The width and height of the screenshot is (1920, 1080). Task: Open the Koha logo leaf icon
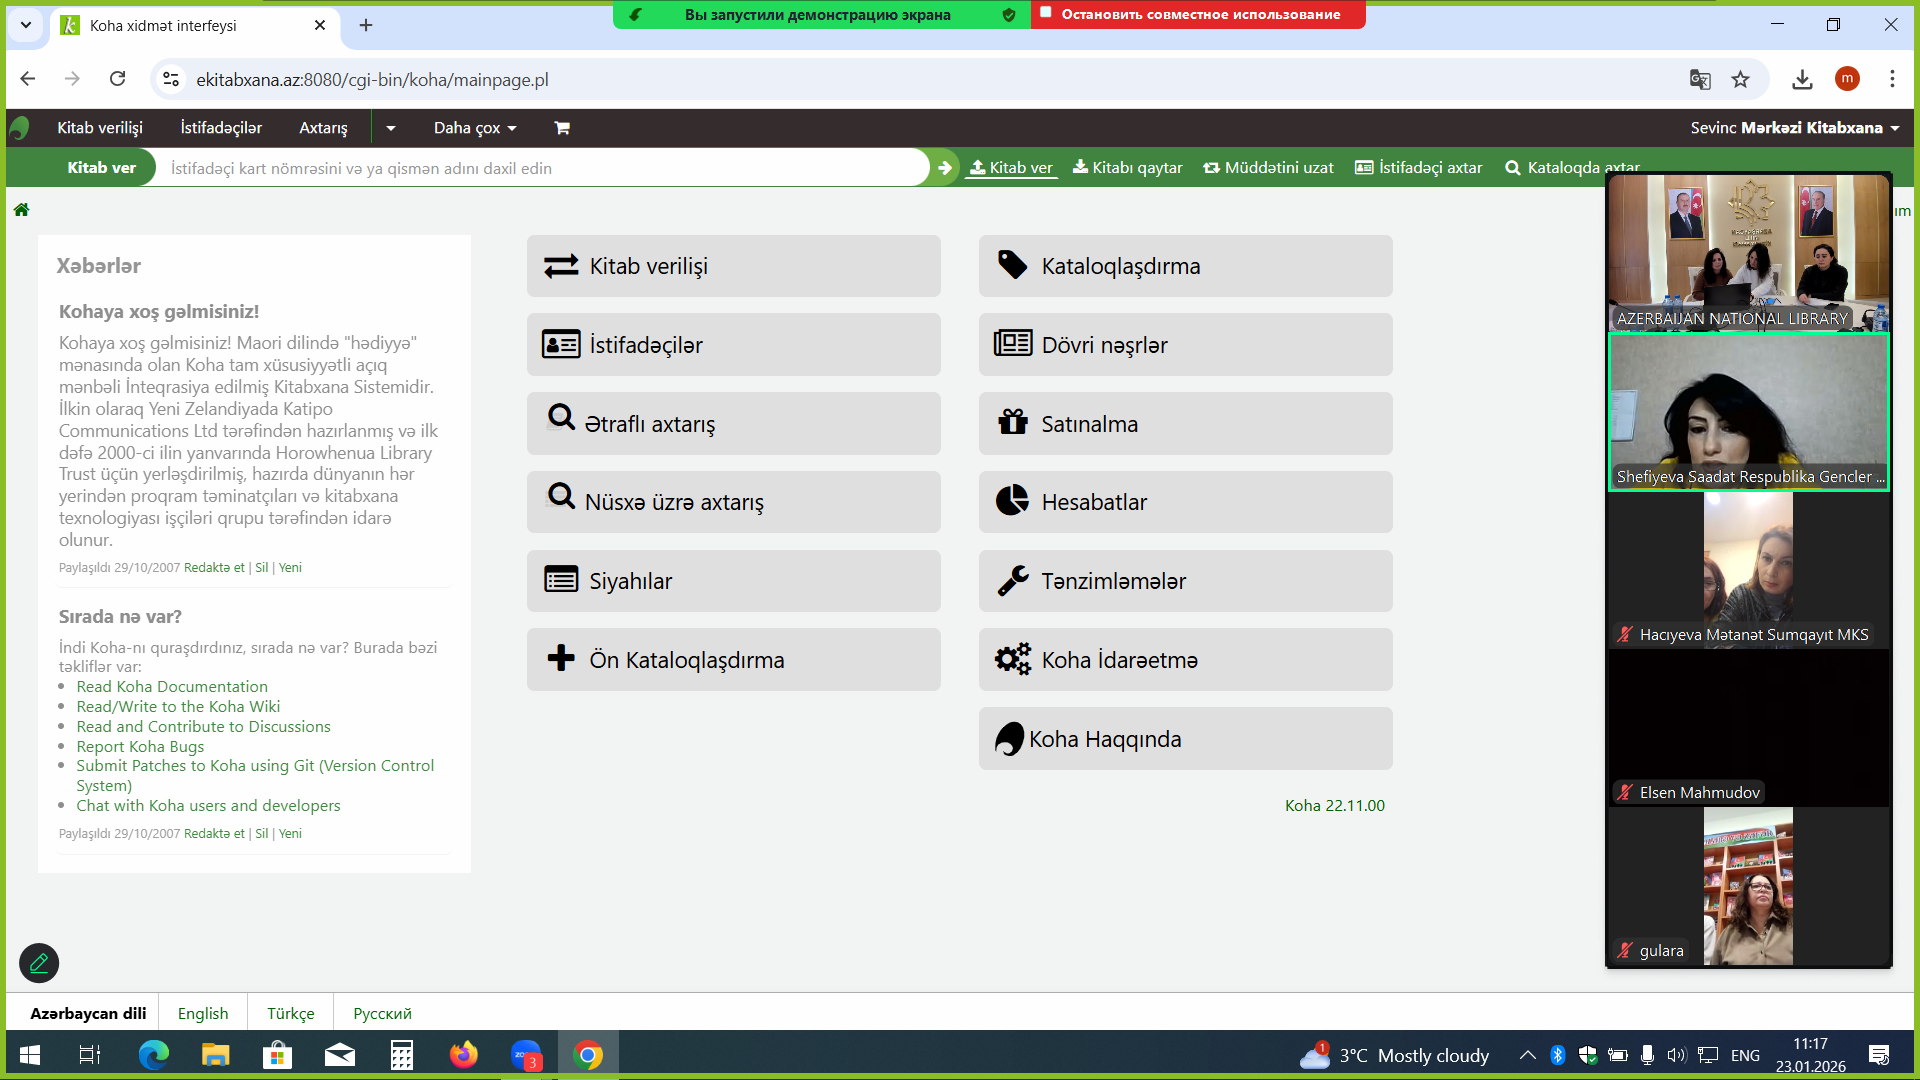tap(20, 128)
